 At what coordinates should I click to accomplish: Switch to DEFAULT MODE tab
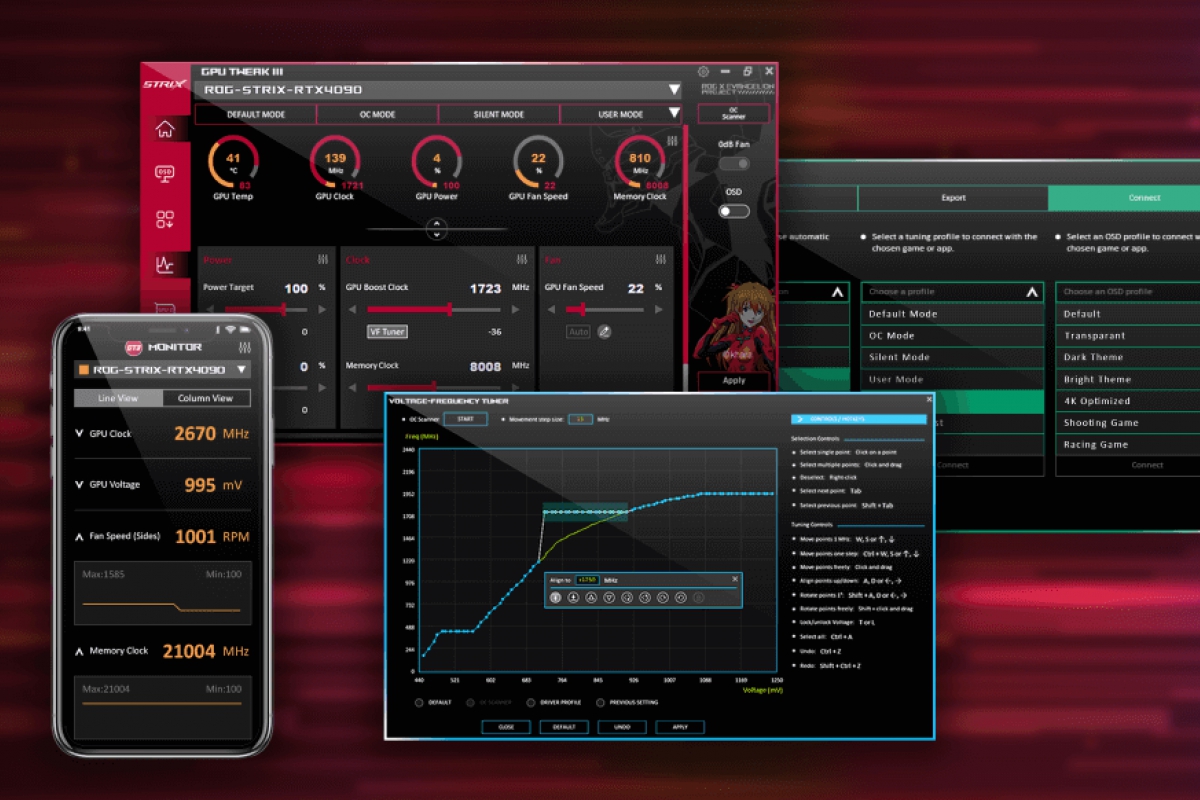(x=256, y=114)
